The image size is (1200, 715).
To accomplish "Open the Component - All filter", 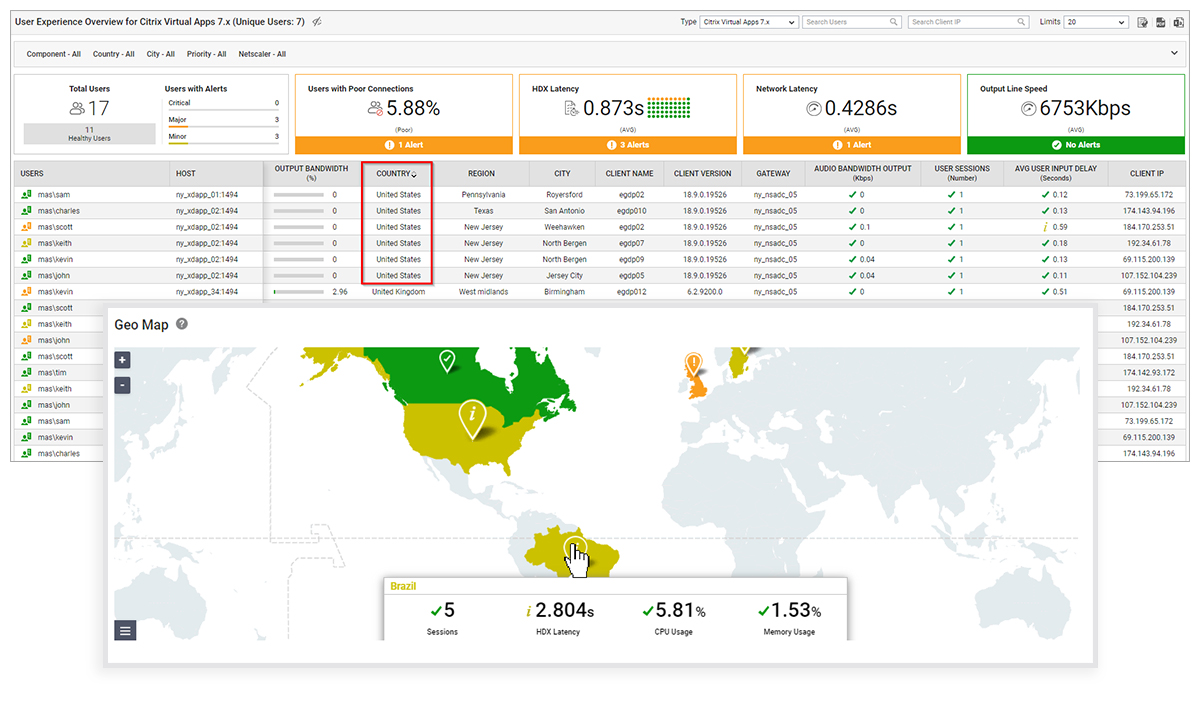I will 54,54.
